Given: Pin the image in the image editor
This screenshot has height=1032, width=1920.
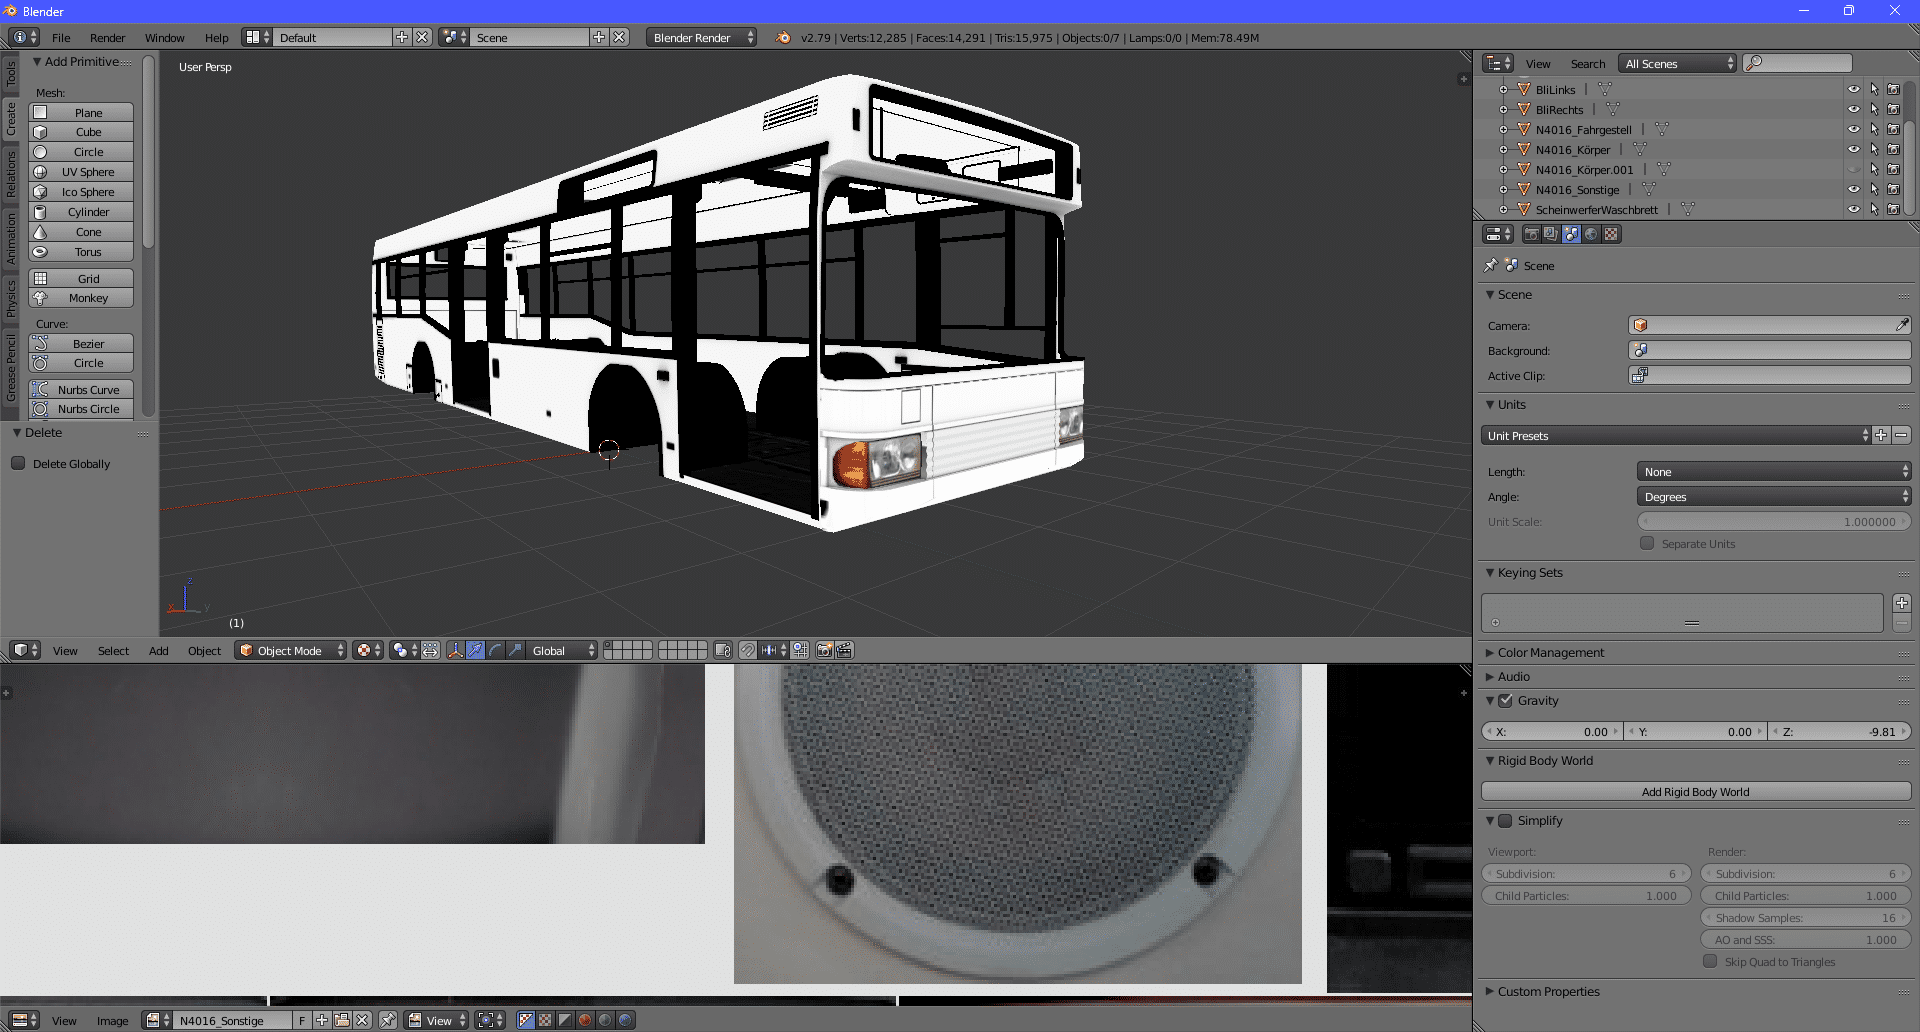Looking at the screenshot, I should click(x=388, y=1020).
